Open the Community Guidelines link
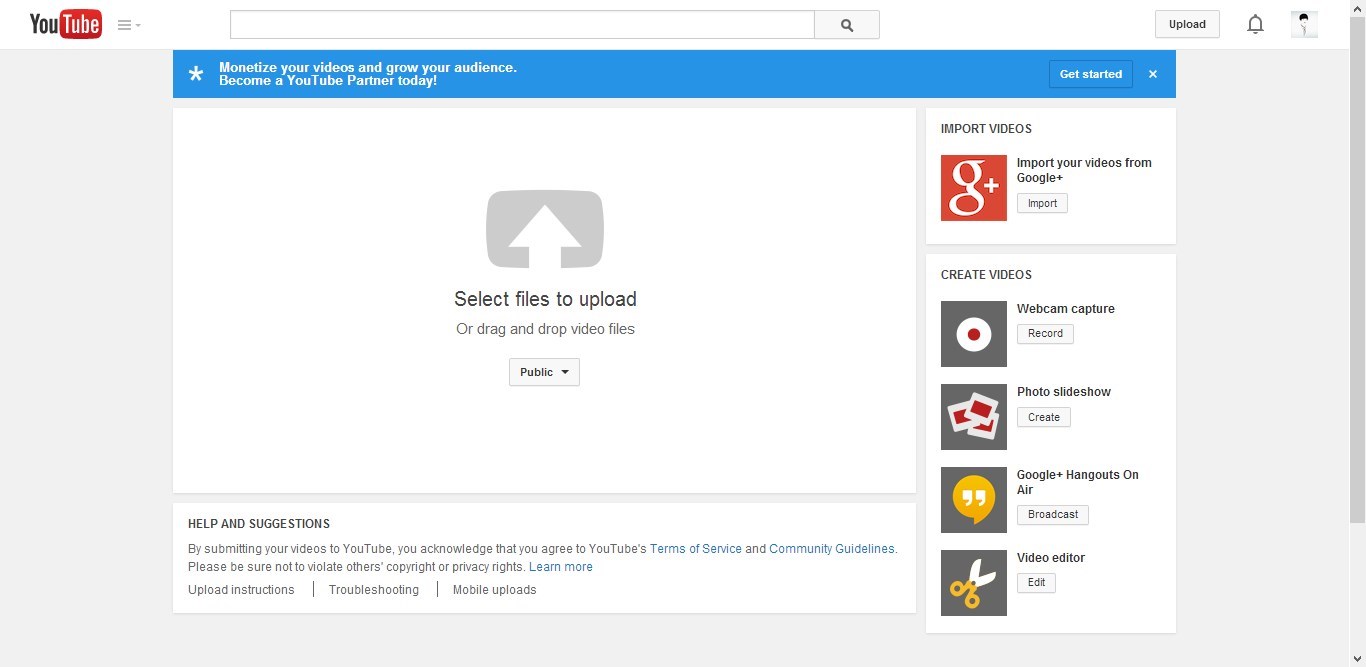 point(832,549)
